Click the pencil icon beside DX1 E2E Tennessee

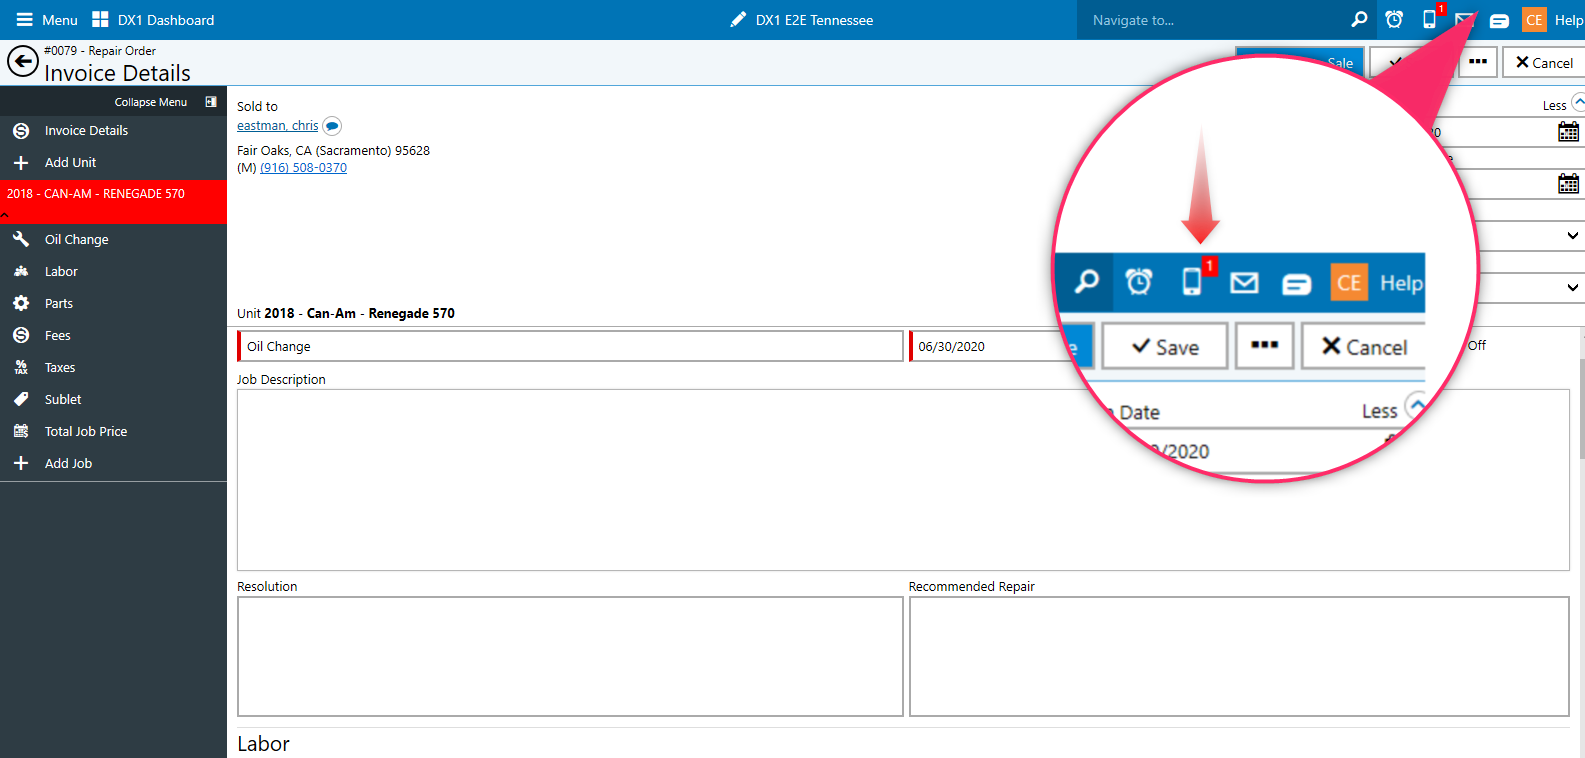click(x=738, y=20)
